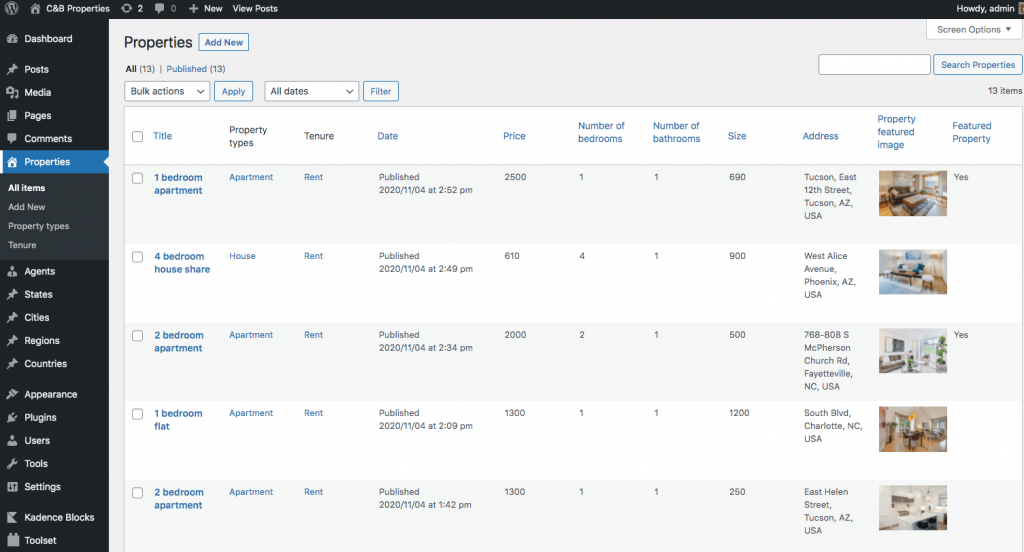Click the House property type link

coord(242,256)
